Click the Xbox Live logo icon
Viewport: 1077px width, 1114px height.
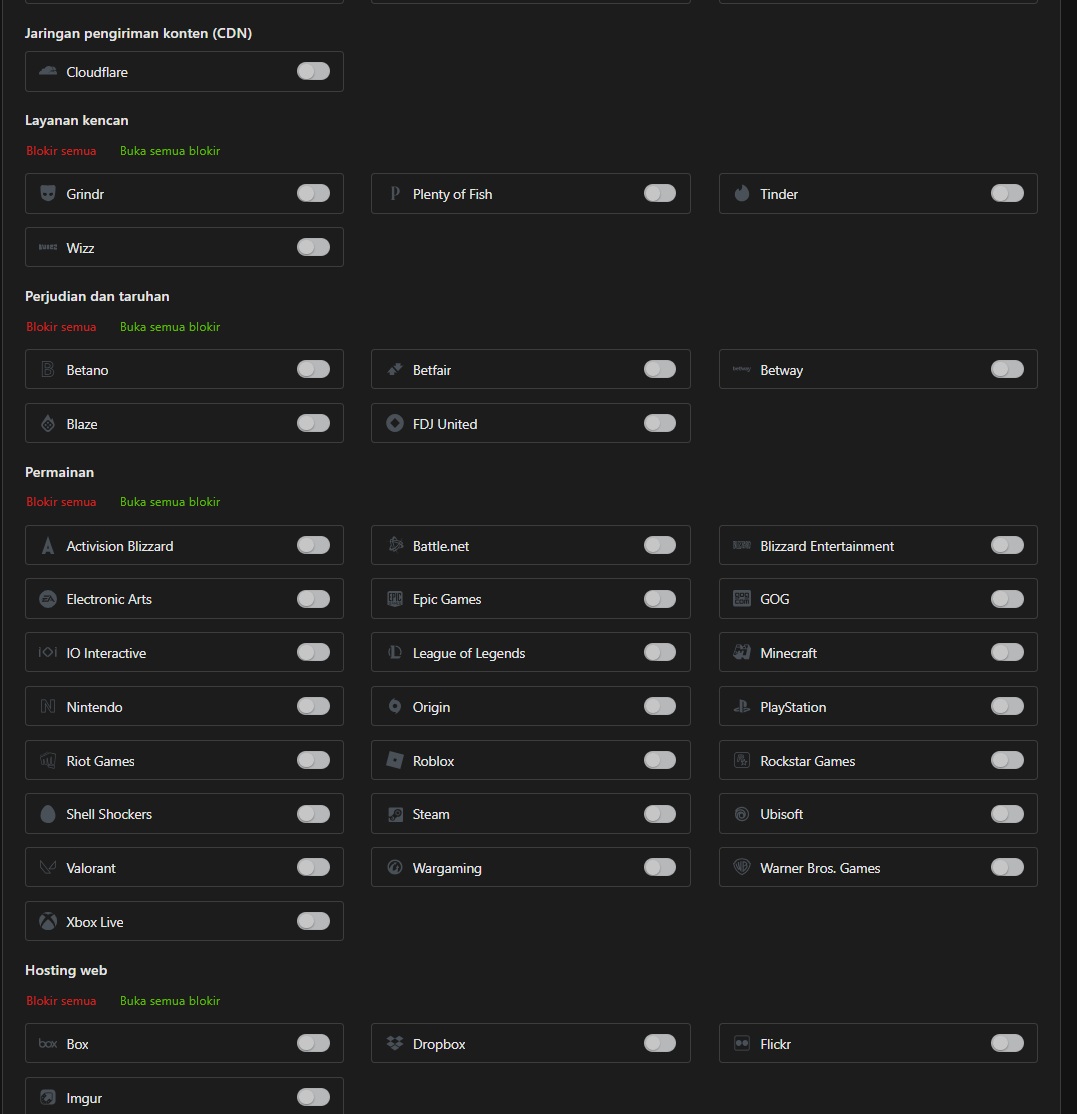(x=48, y=921)
